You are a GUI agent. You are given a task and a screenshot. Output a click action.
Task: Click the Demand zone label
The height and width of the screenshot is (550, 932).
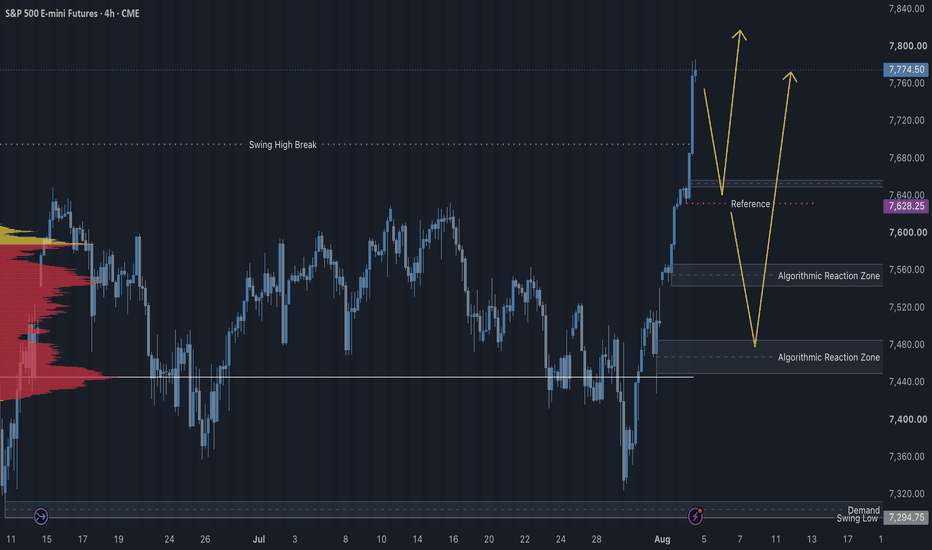pyautogui.click(x=863, y=510)
